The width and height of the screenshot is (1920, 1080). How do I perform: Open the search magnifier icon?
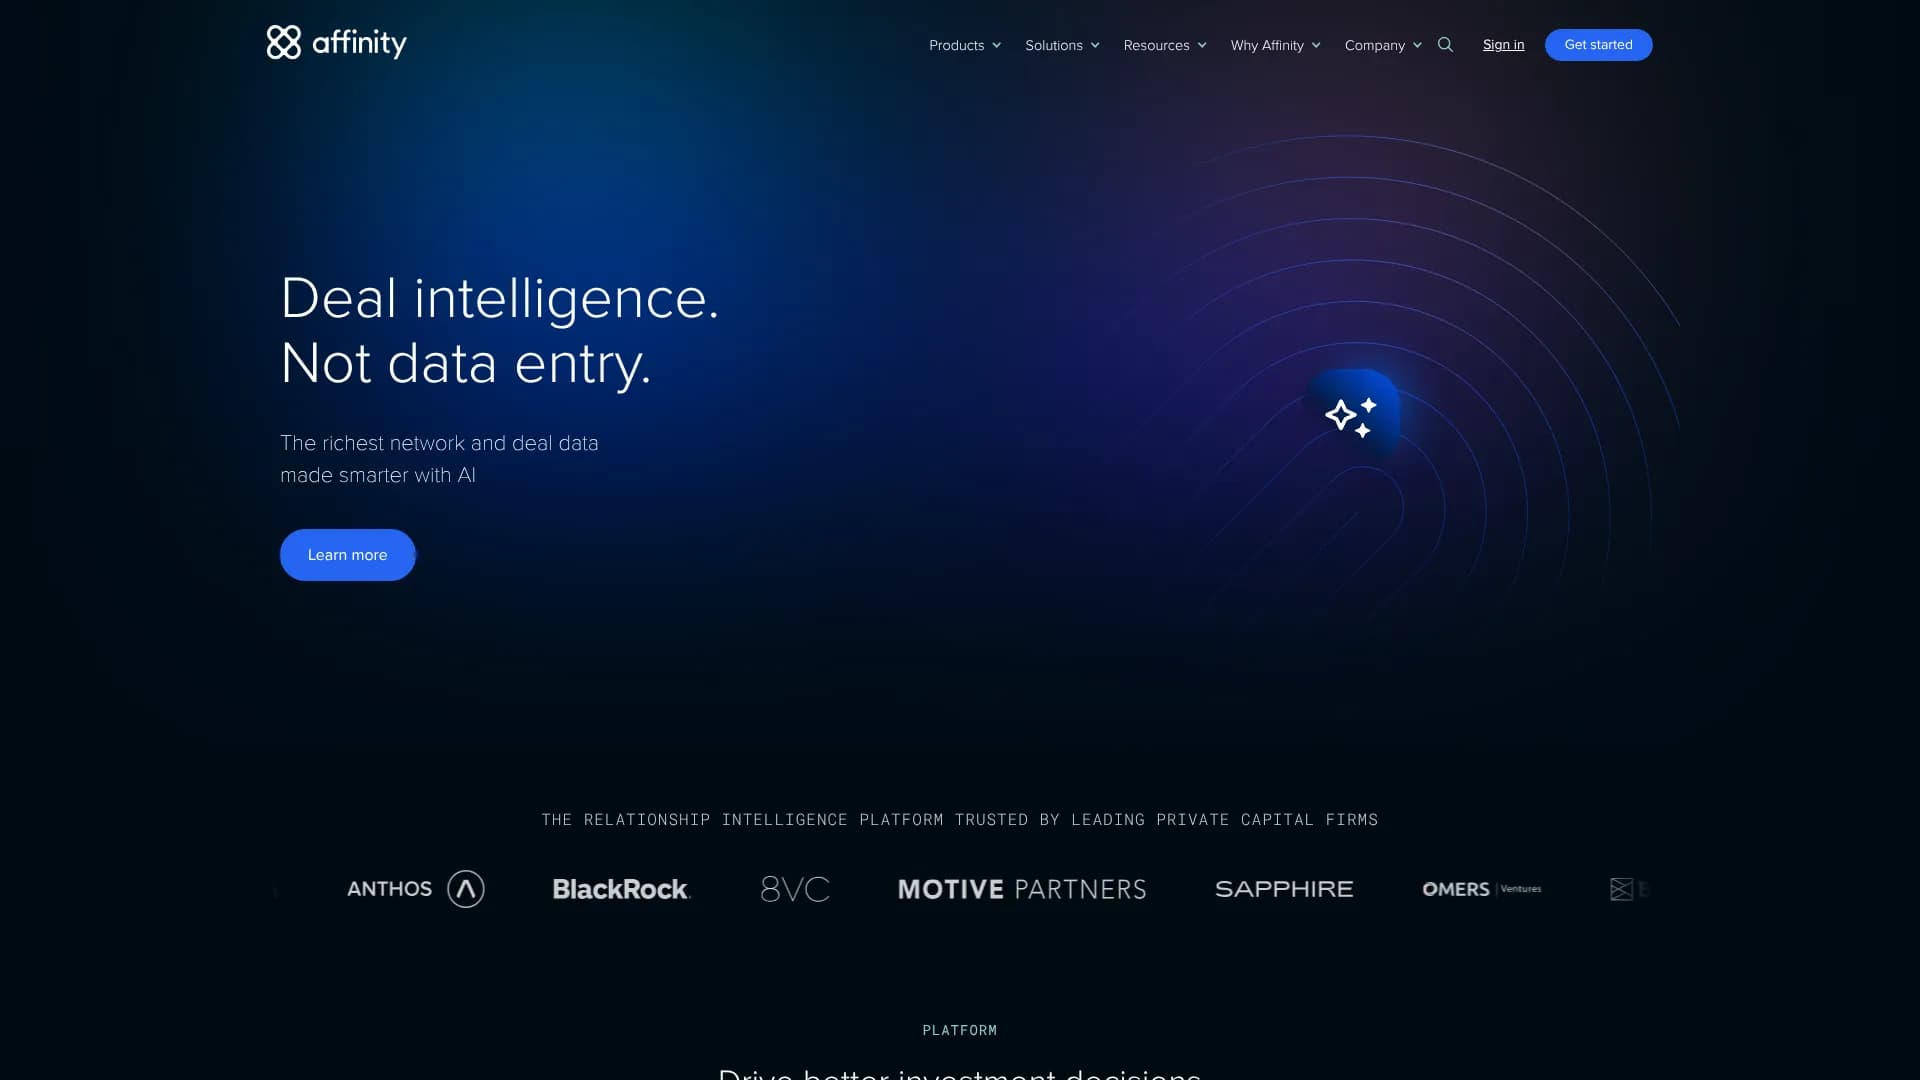pos(1445,45)
